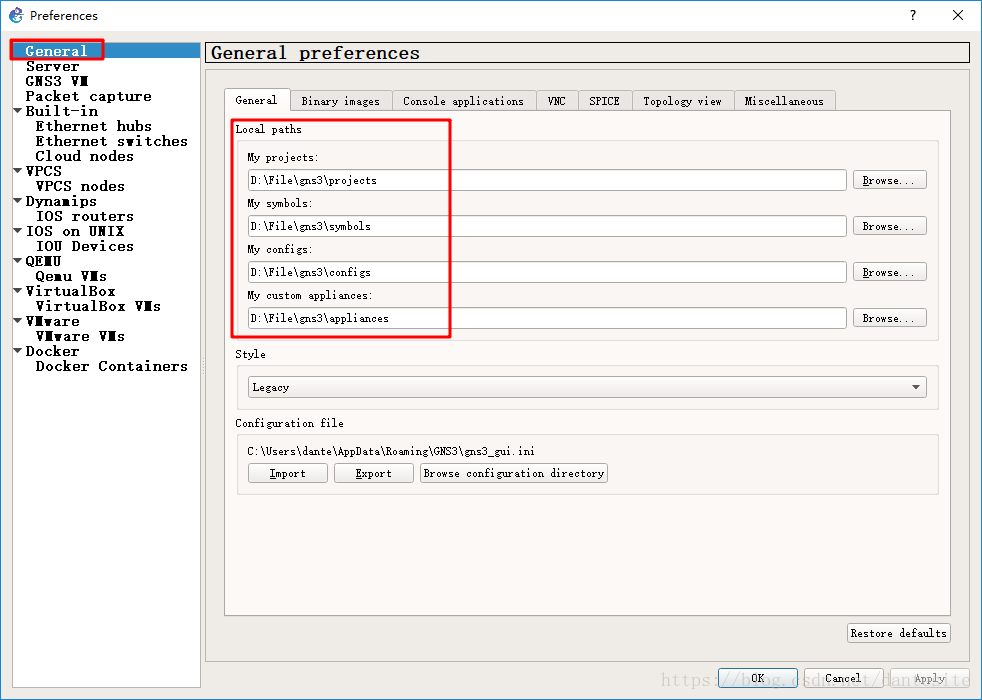This screenshot has width=982, height=700.
Task: Select the Dynamips tree entry
Action: point(61,202)
